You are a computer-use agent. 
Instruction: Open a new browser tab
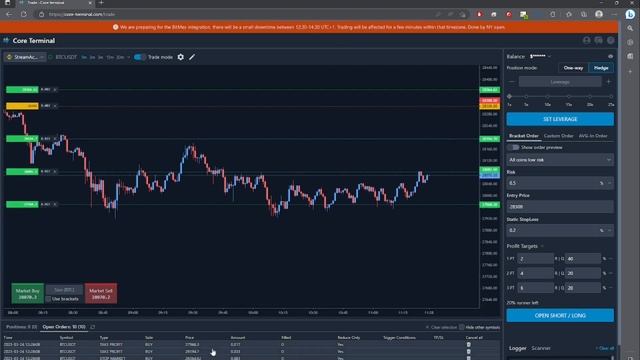click(101, 3)
